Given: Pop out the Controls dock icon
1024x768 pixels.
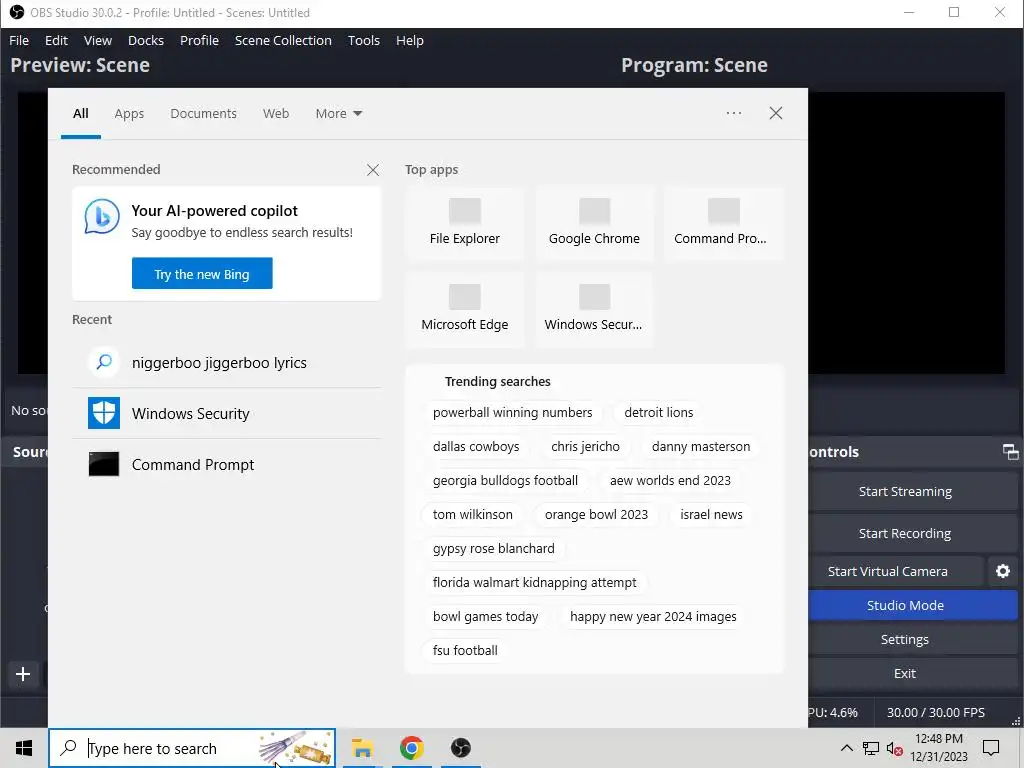Looking at the screenshot, I should click(x=1010, y=452).
